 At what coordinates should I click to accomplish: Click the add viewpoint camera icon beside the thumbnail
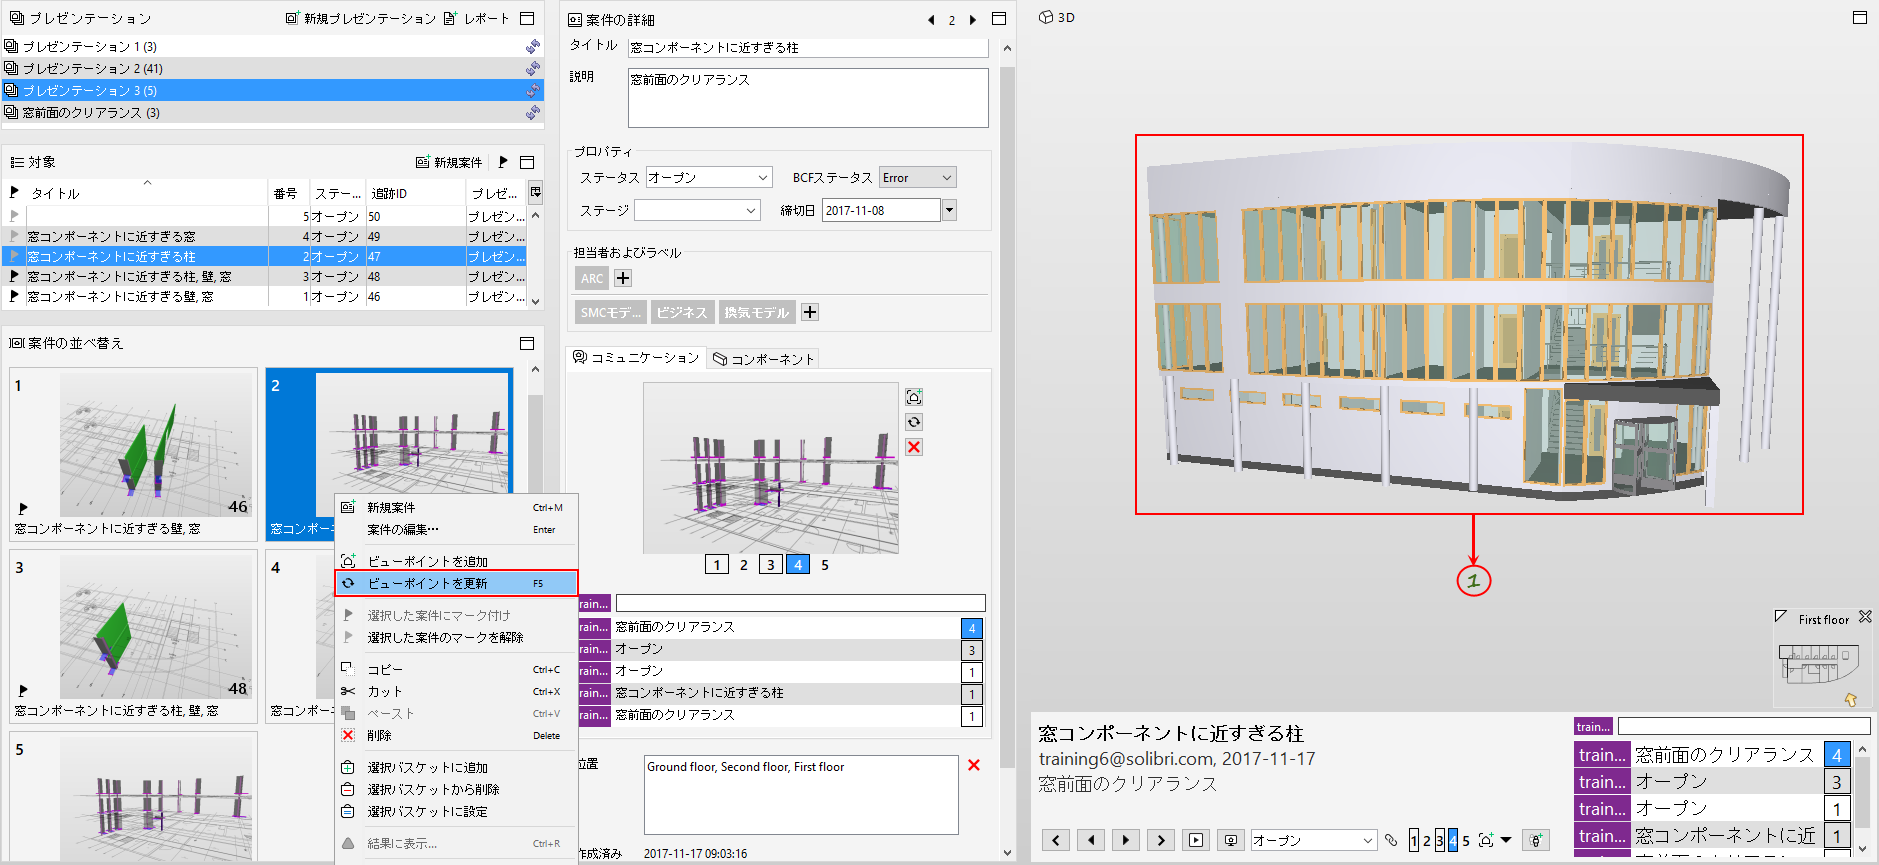point(914,397)
